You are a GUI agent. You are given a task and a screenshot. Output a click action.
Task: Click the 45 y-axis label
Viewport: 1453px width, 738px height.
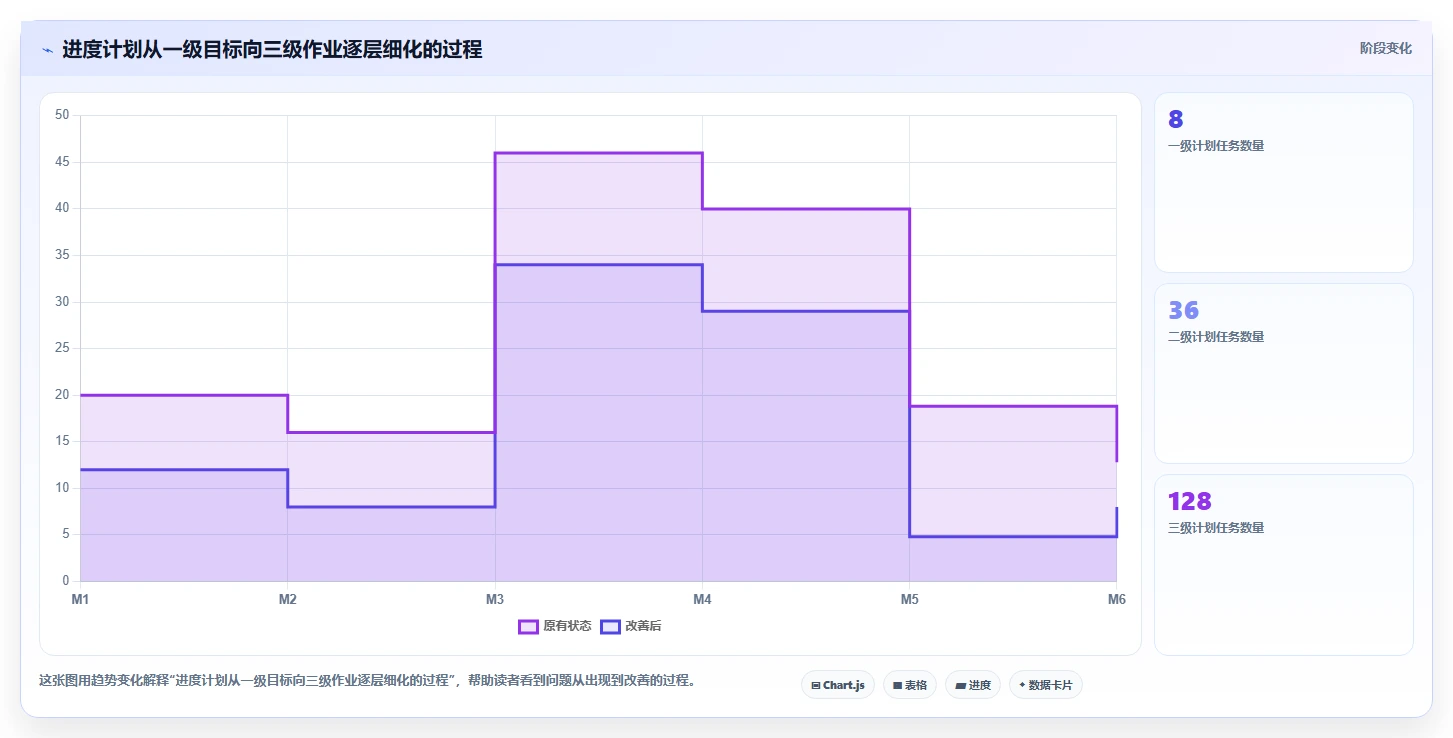point(62,162)
